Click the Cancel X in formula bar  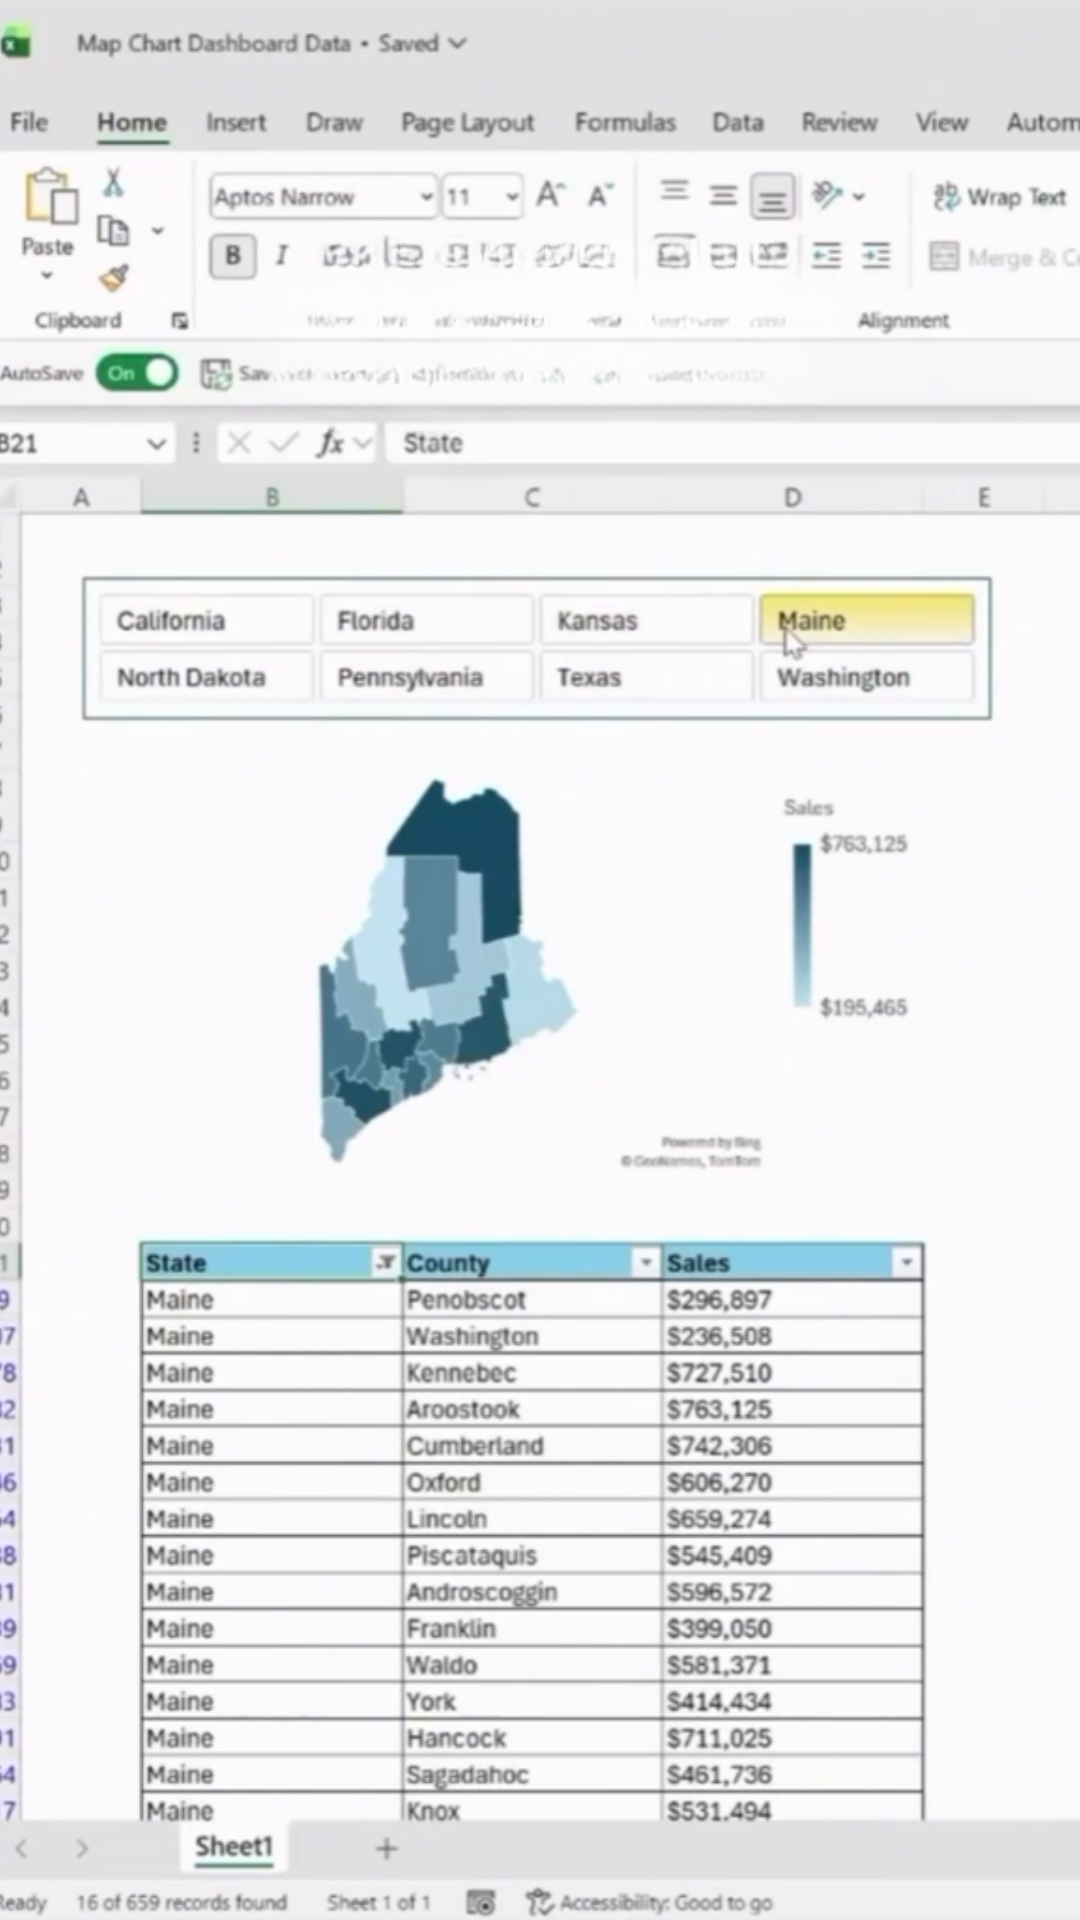point(238,442)
